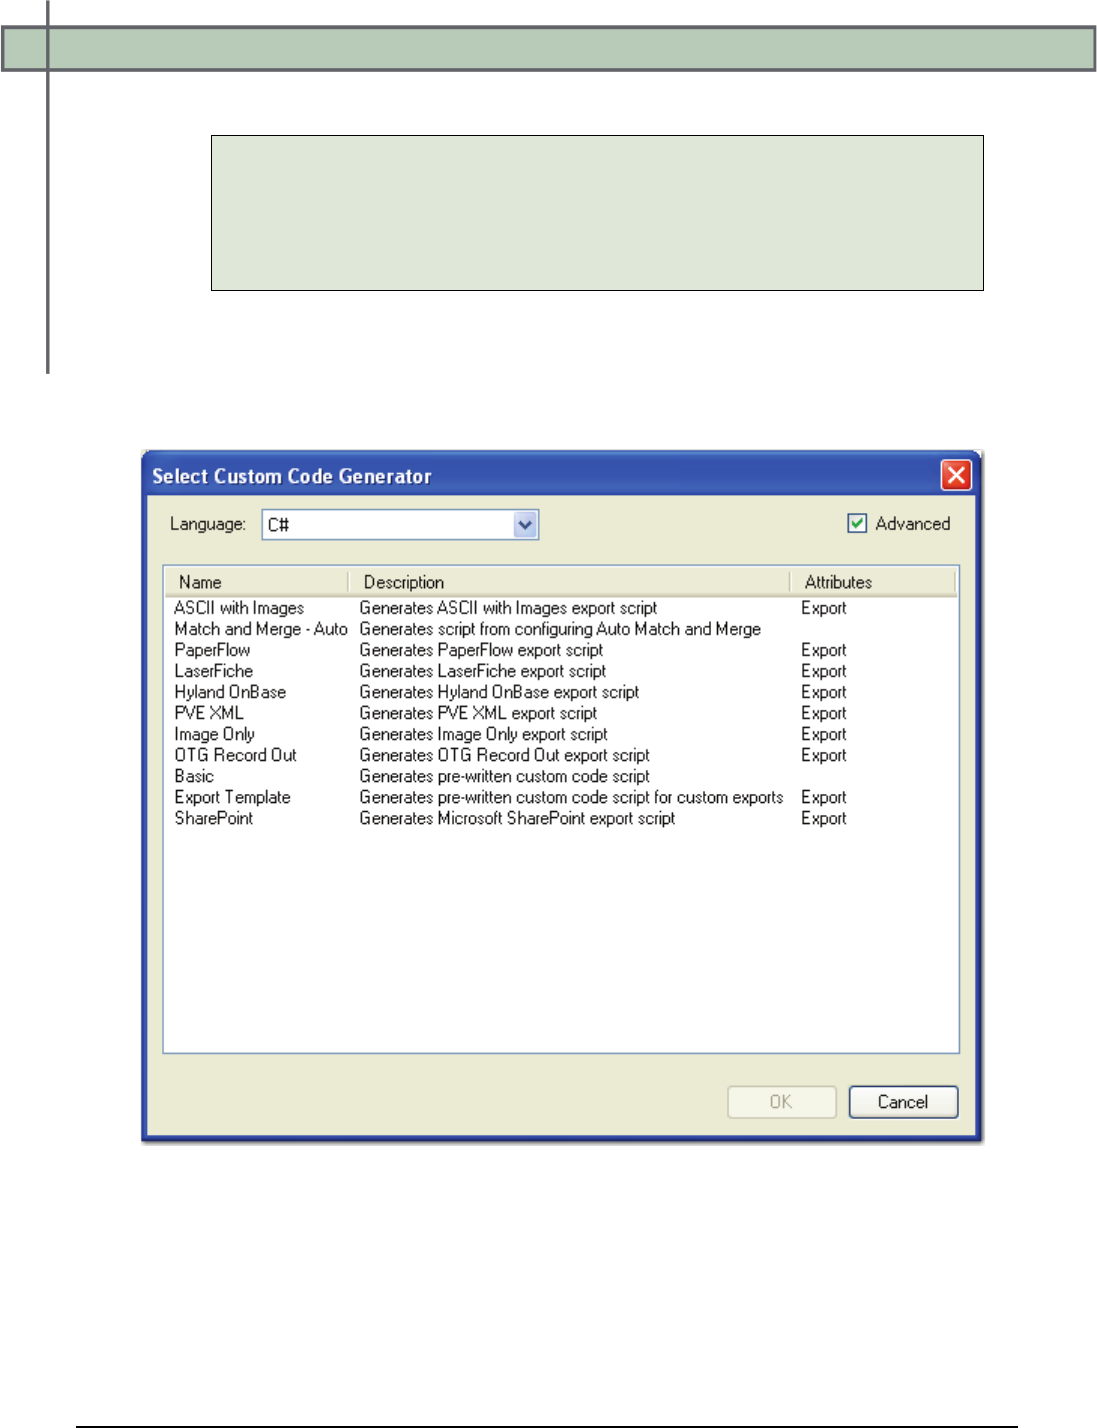Viewport: 1097px width, 1428px height.
Task: Click the Language C# combo box field
Action: click(x=400, y=524)
